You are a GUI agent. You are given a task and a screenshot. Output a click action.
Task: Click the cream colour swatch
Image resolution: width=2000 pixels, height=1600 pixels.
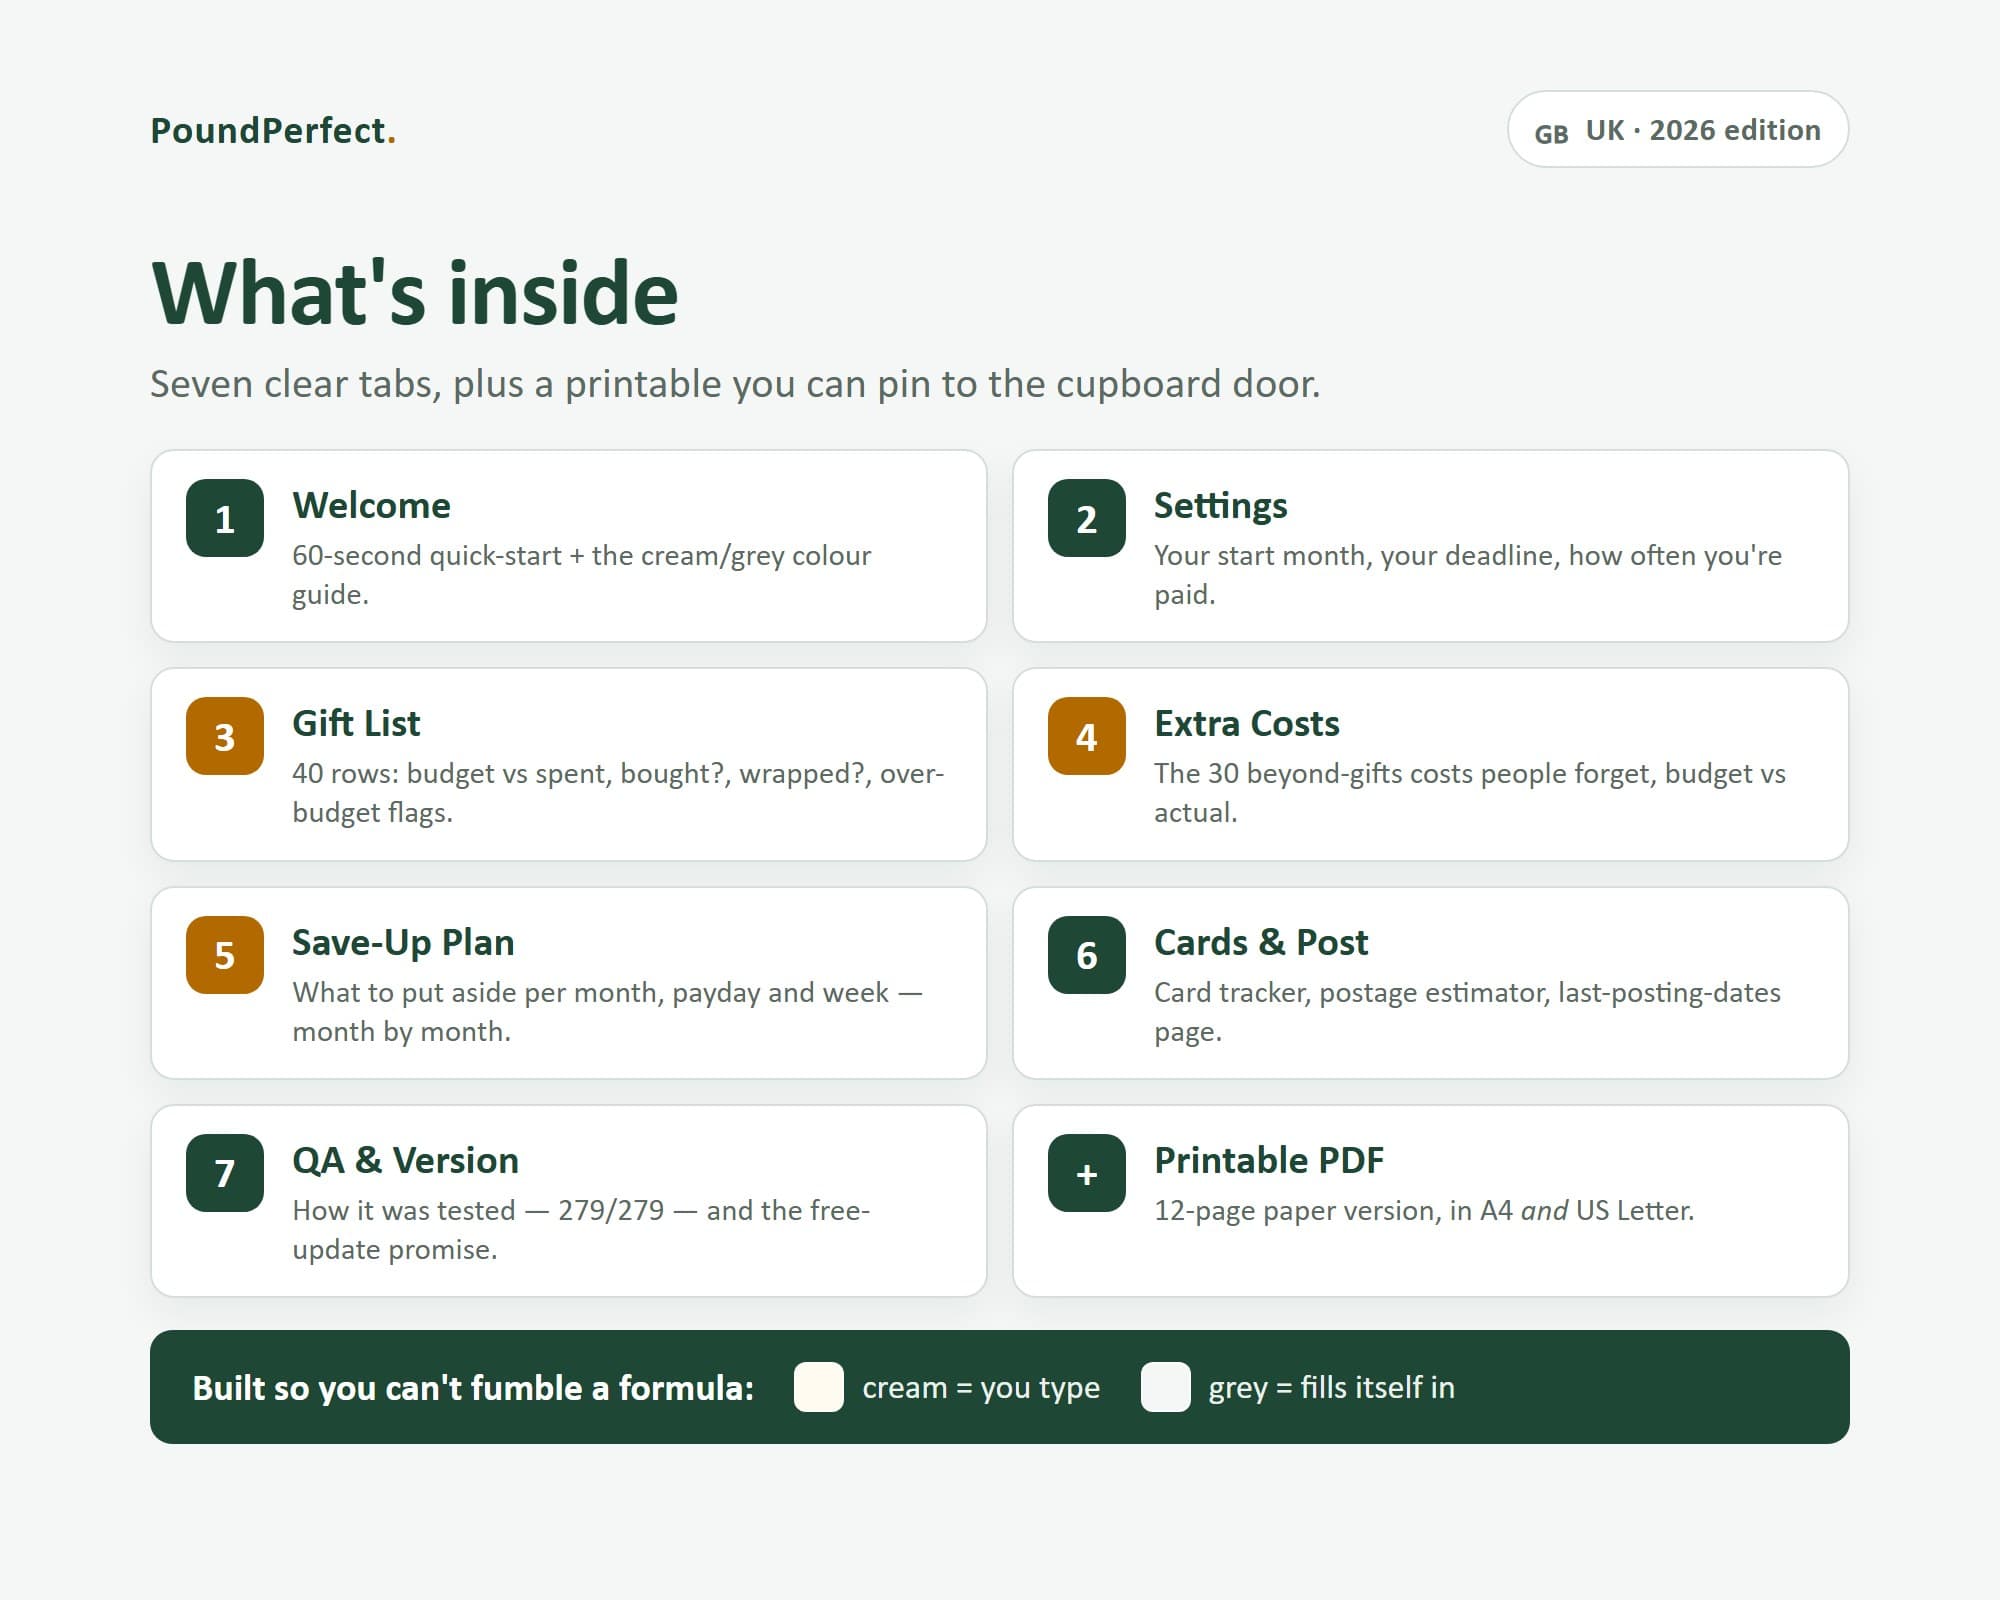819,1387
